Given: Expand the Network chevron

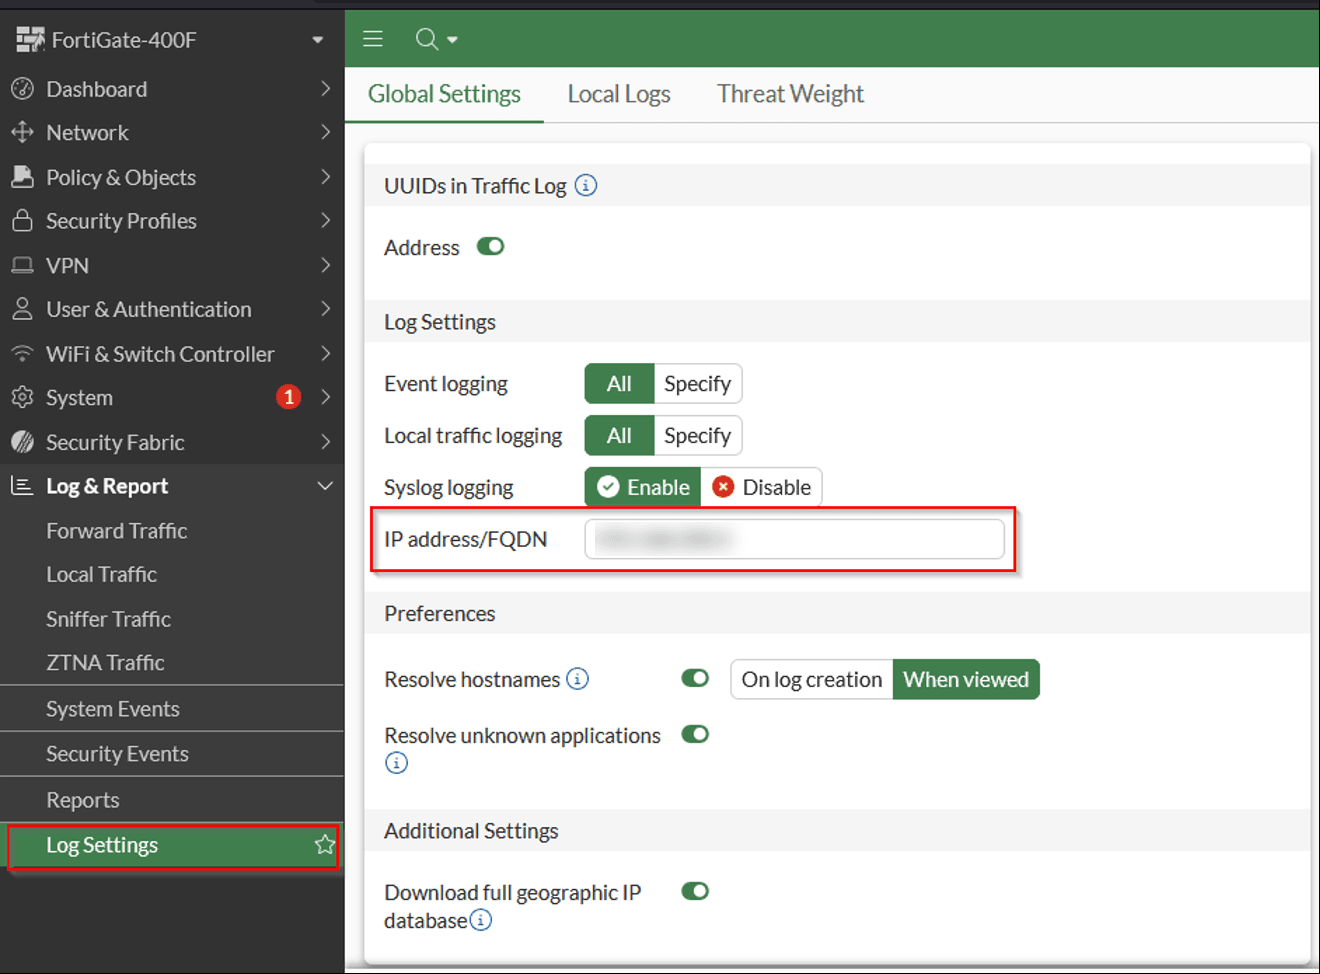Looking at the screenshot, I should [x=325, y=132].
